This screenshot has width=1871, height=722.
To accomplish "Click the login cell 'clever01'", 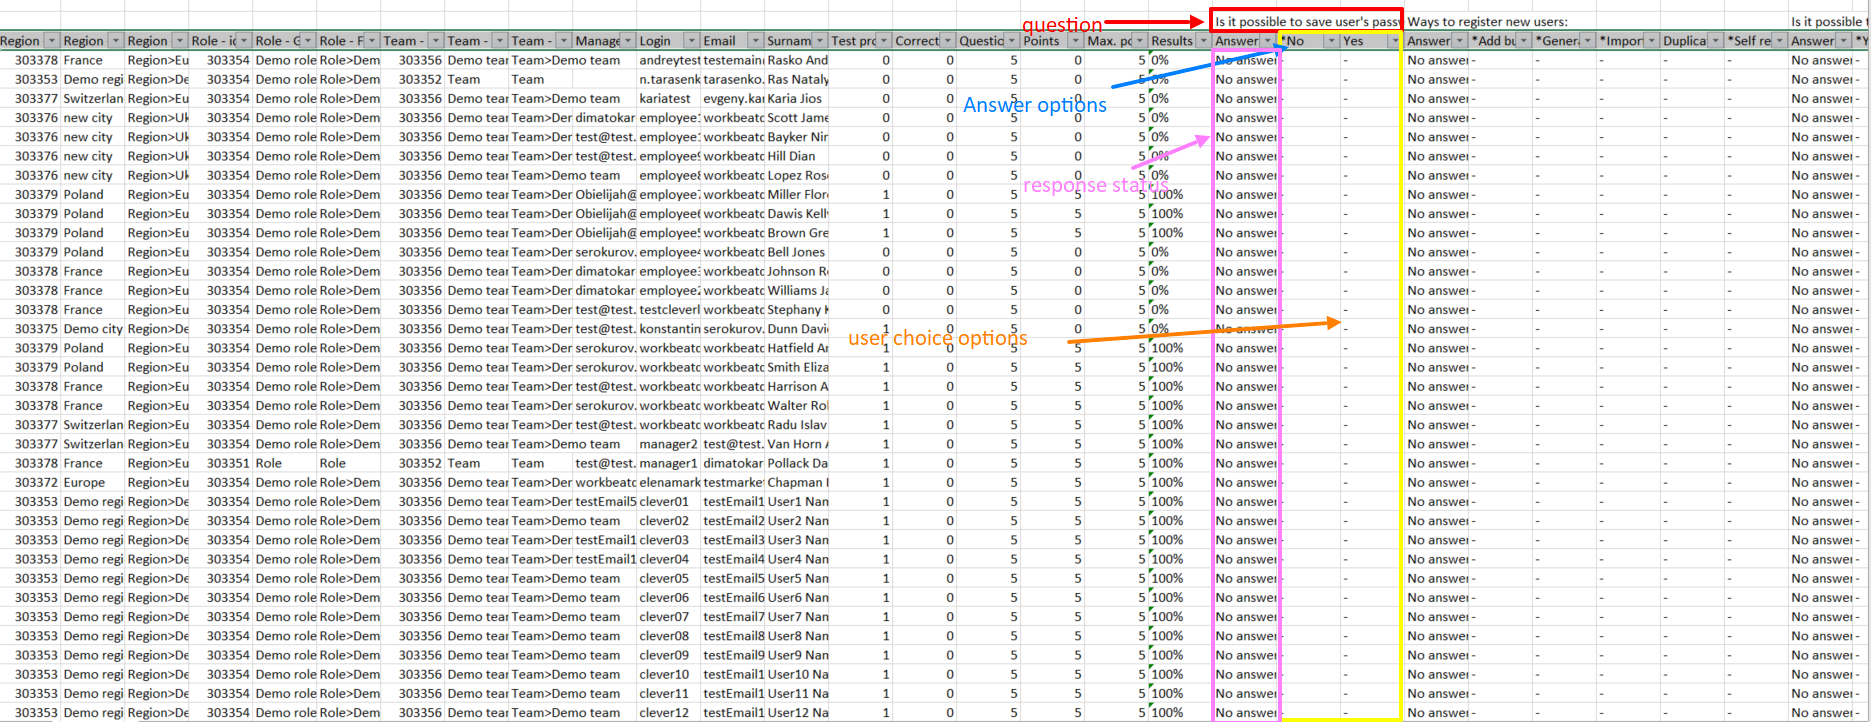I will pos(669,502).
